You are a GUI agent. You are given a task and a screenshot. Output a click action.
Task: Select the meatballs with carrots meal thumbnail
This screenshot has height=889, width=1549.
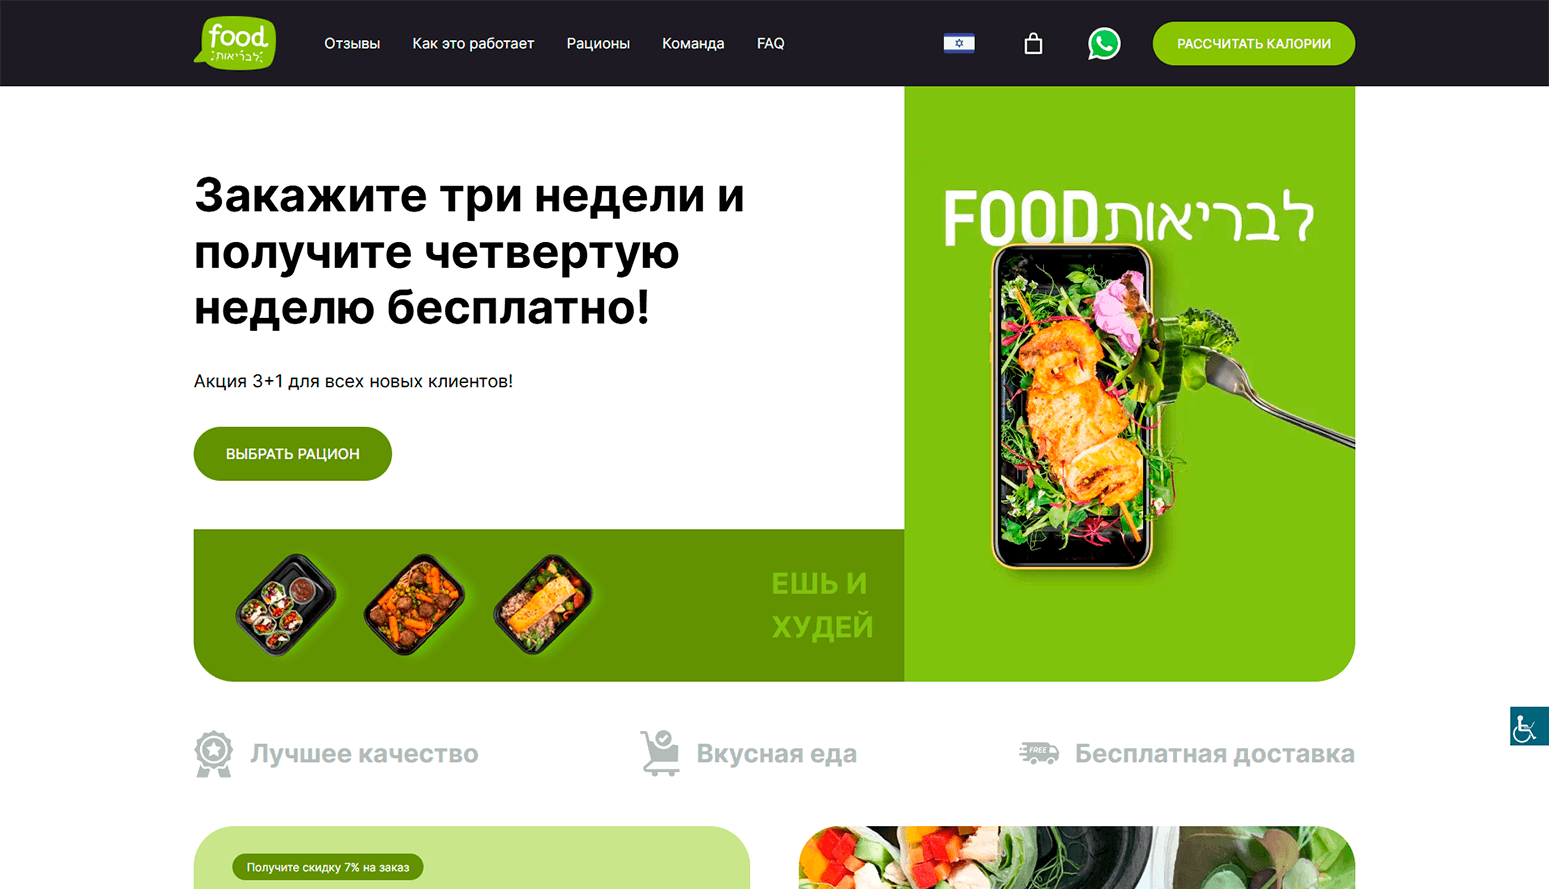(x=414, y=604)
